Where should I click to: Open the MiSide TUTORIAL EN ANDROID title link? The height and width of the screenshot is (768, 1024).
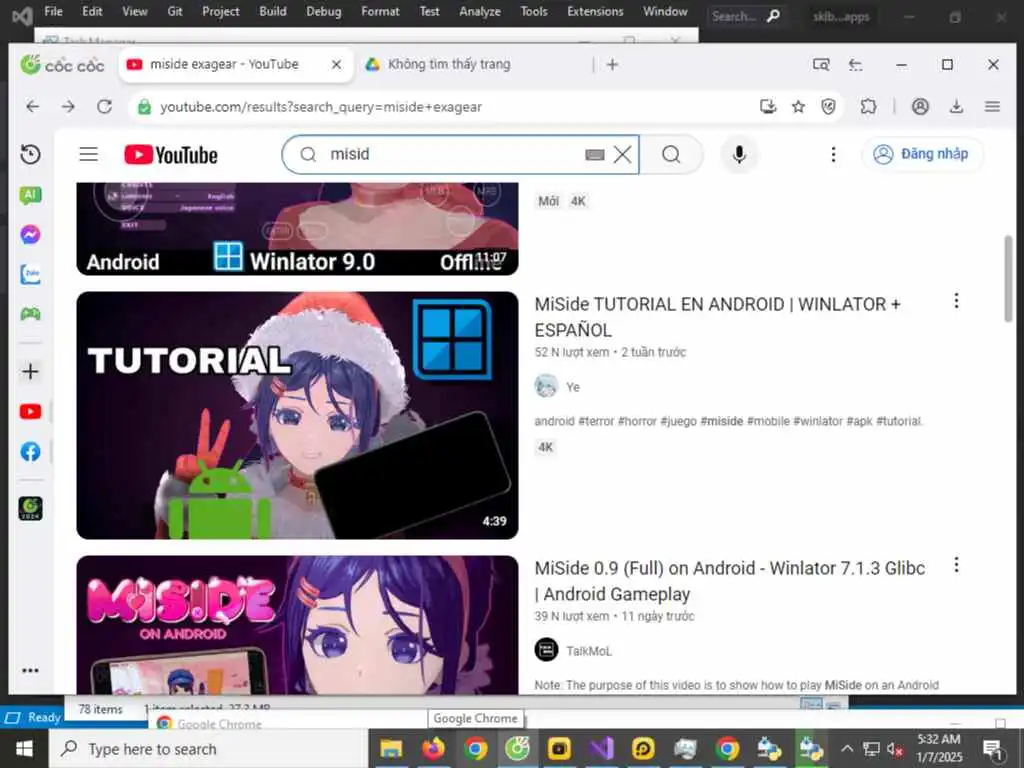tap(718, 317)
